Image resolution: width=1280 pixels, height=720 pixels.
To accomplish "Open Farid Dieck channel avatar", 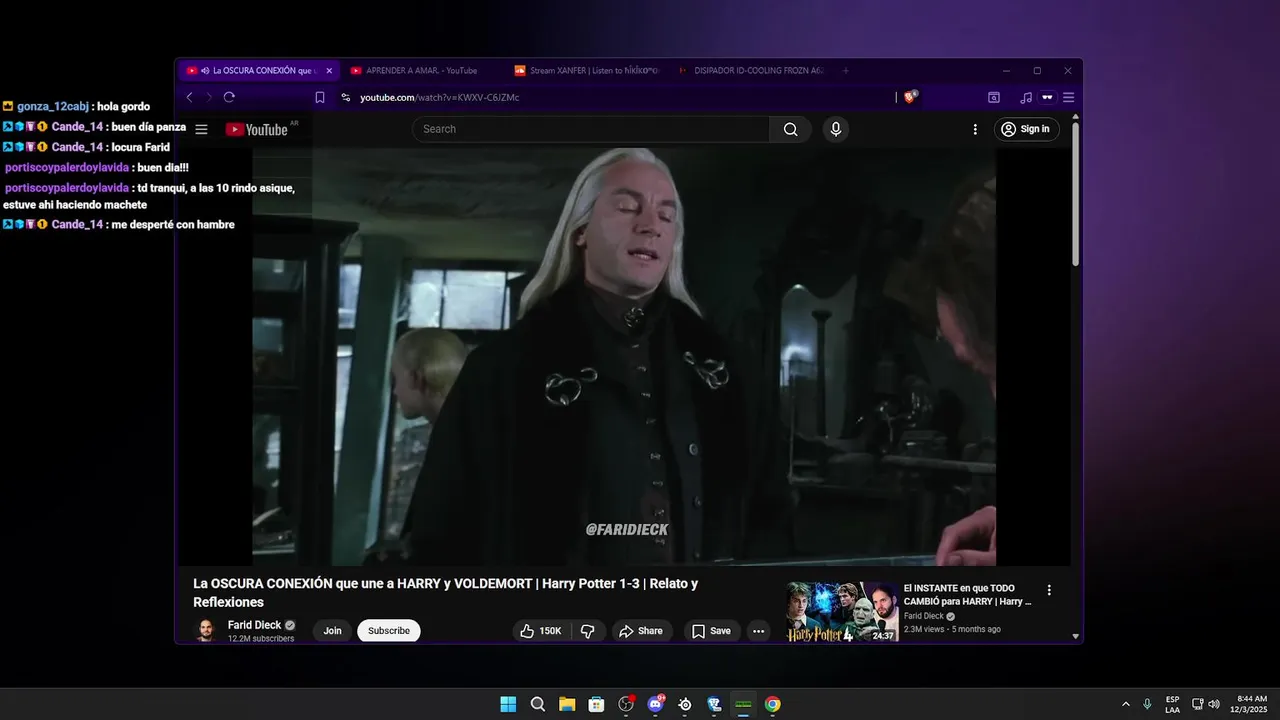I will 205,630.
